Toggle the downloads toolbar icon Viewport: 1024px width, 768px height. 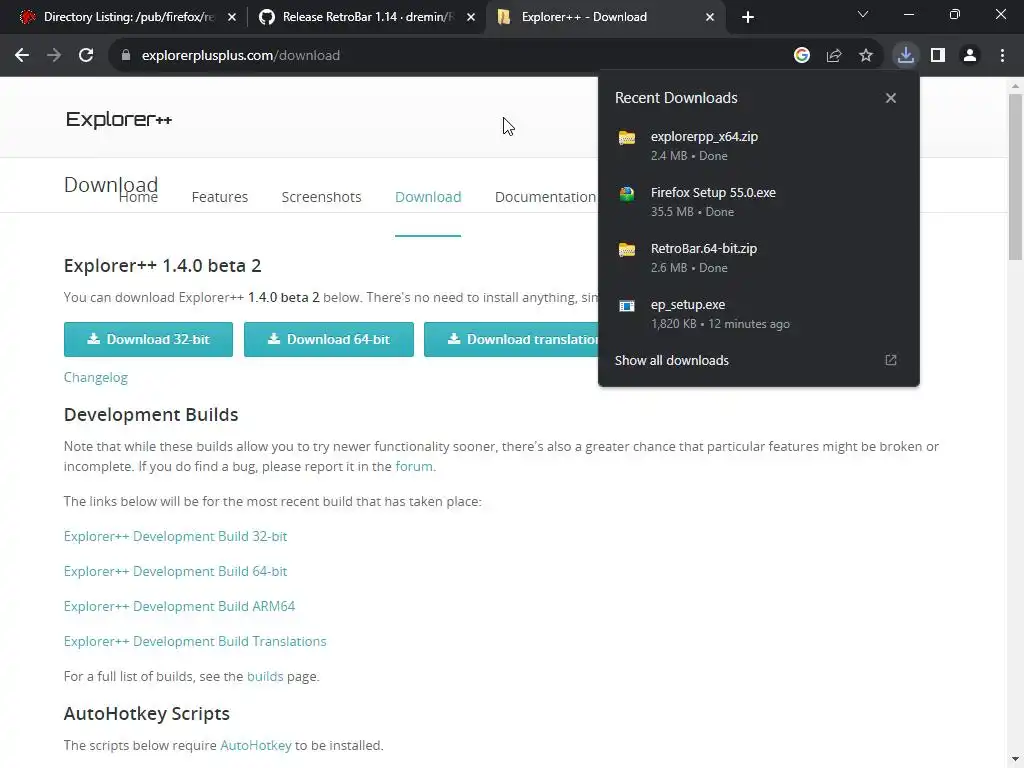pos(906,56)
